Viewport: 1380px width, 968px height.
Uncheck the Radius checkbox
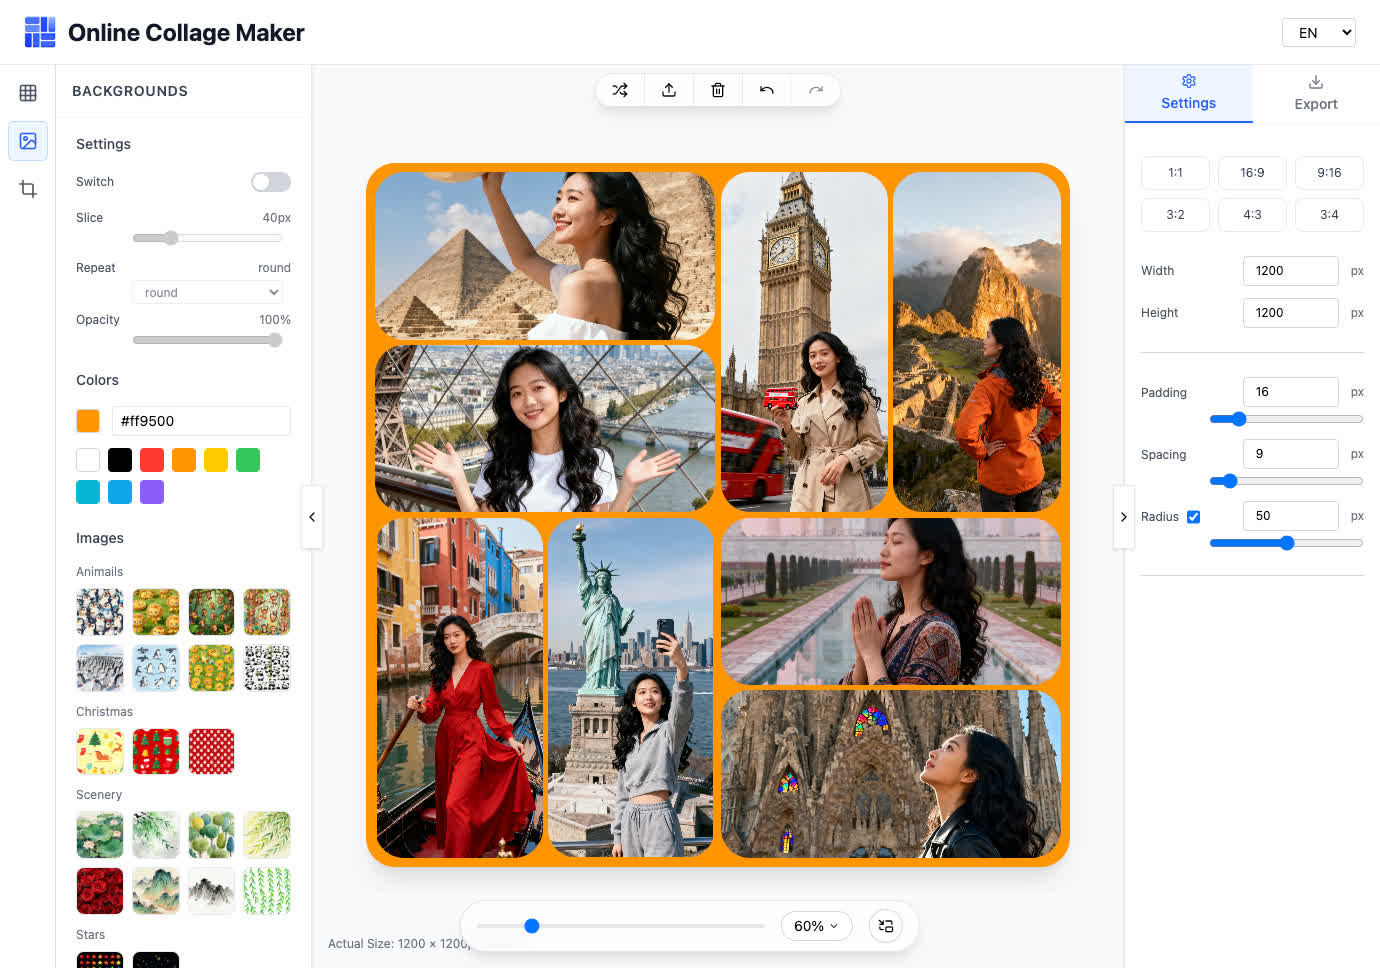pyautogui.click(x=1193, y=517)
